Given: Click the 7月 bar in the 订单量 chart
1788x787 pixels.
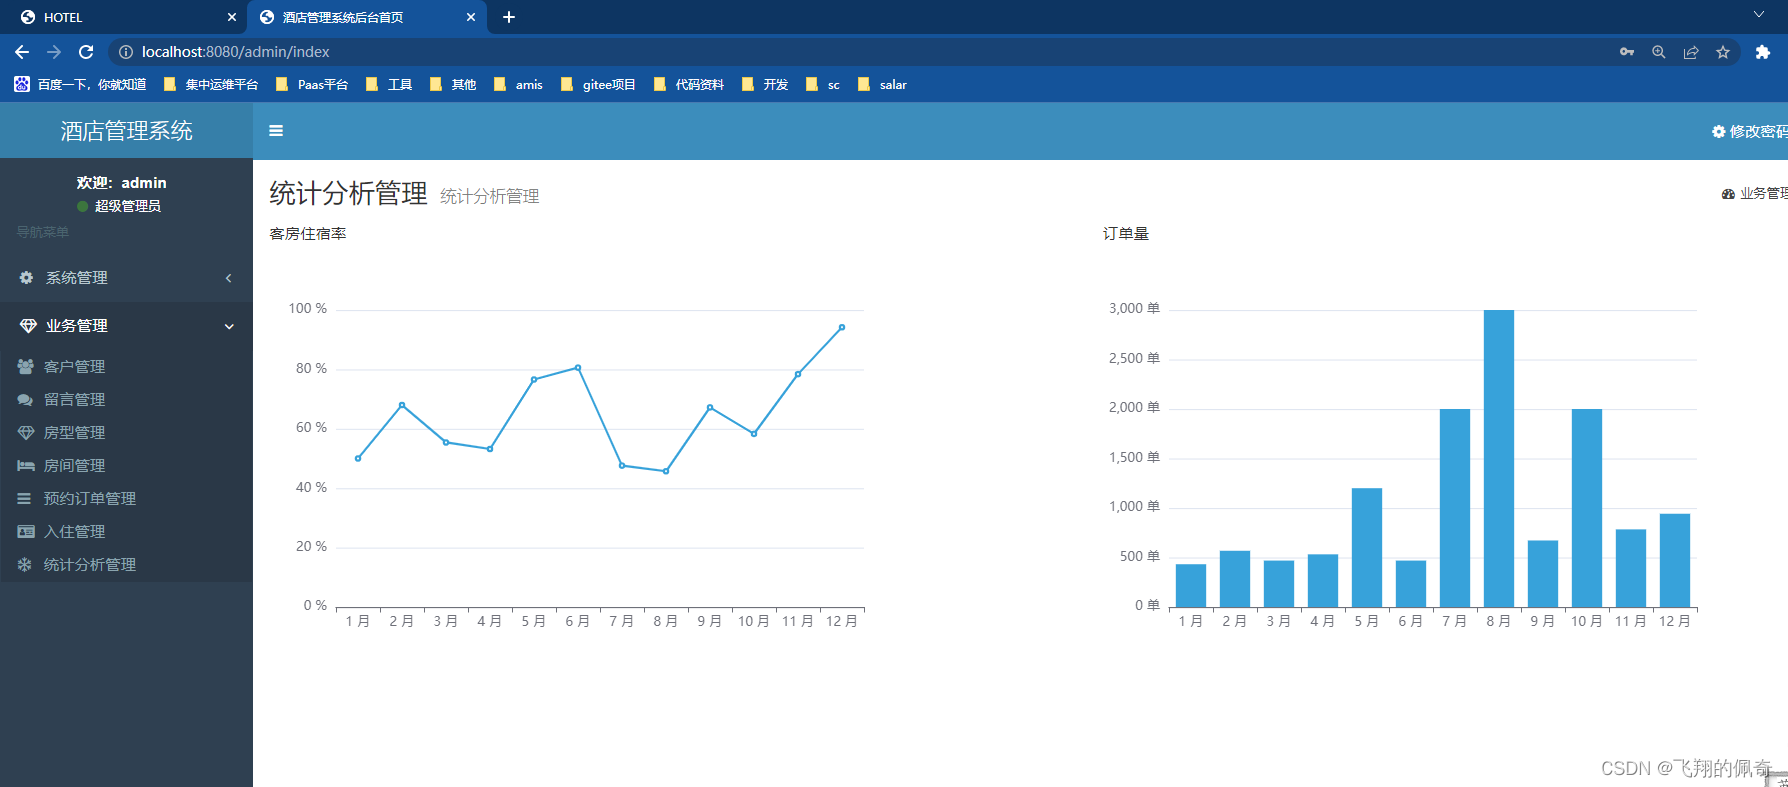Looking at the screenshot, I should pyautogui.click(x=1455, y=508).
